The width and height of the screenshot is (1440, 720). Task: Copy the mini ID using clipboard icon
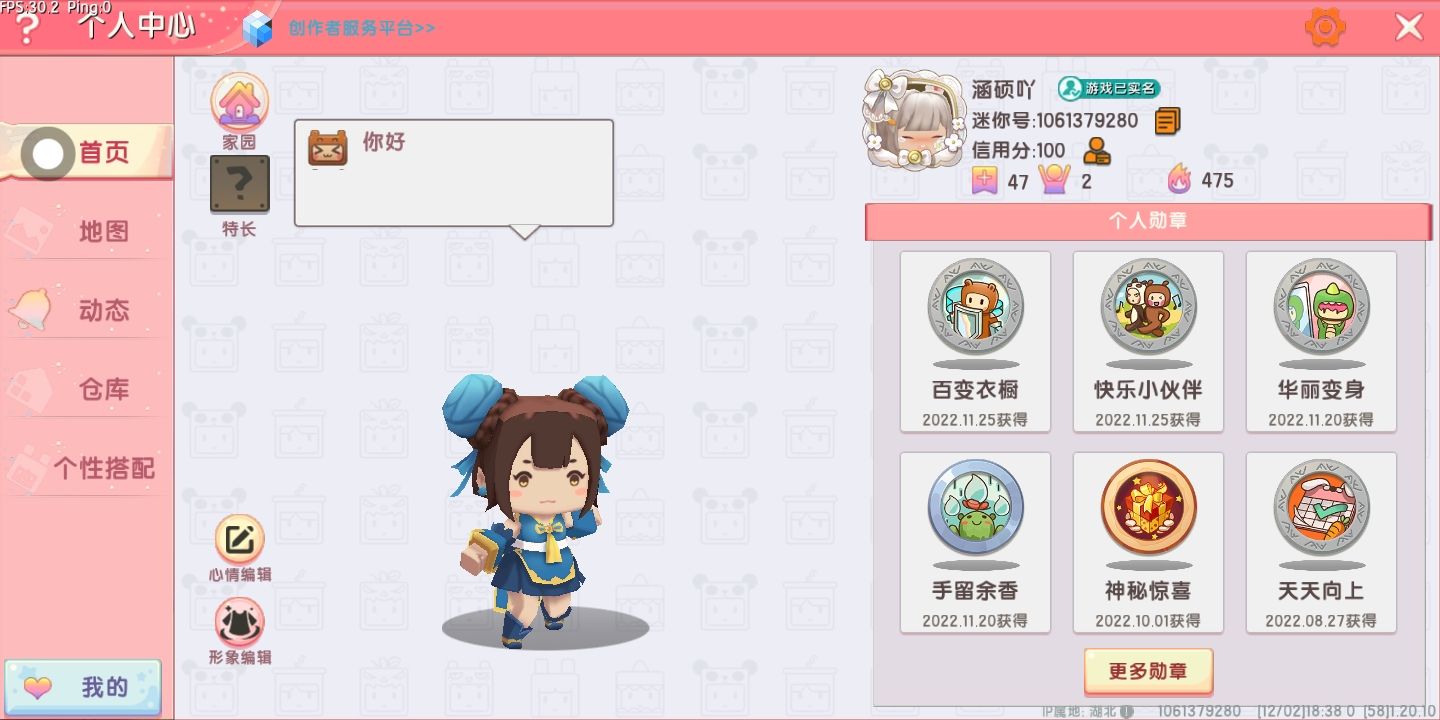[1167, 121]
